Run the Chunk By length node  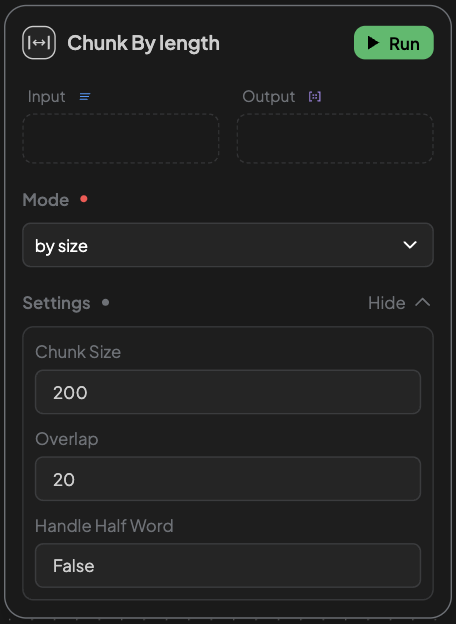click(394, 43)
